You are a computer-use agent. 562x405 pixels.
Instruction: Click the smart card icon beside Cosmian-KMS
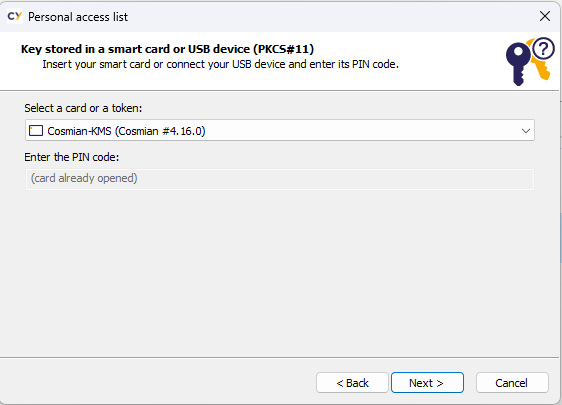36,130
